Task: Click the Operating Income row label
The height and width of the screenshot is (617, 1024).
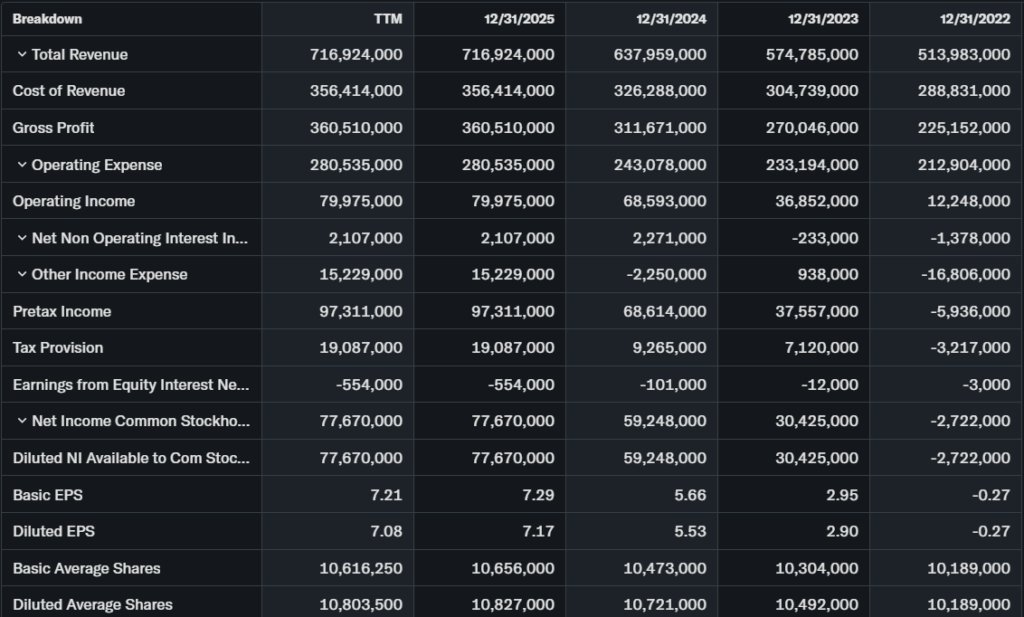Action: click(74, 201)
